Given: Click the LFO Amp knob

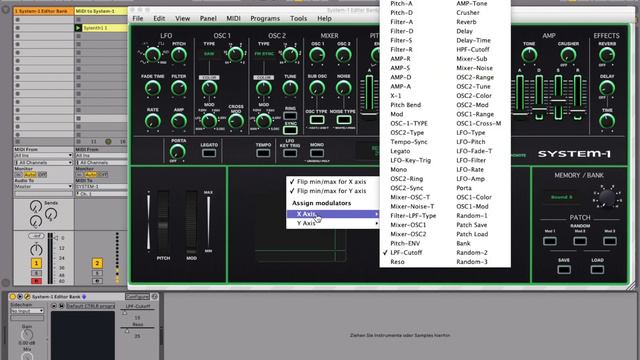Looking at the screenshot, I should [x=179, y=121].
